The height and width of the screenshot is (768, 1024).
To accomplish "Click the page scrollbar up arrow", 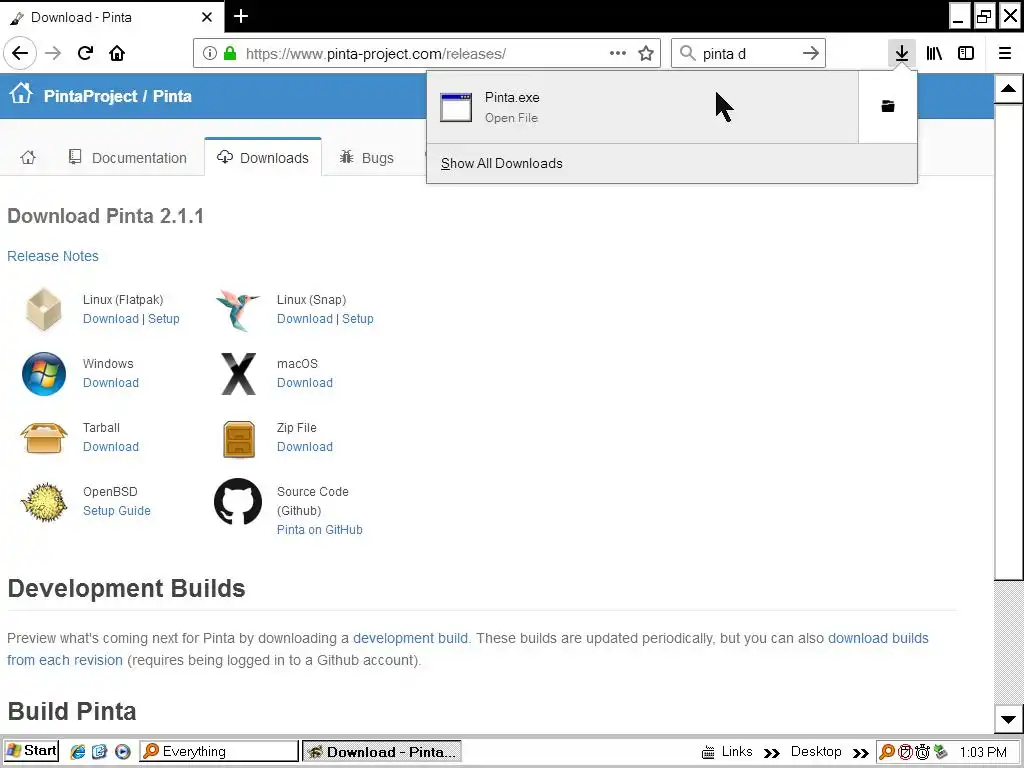I will [x=1008, y=89].
